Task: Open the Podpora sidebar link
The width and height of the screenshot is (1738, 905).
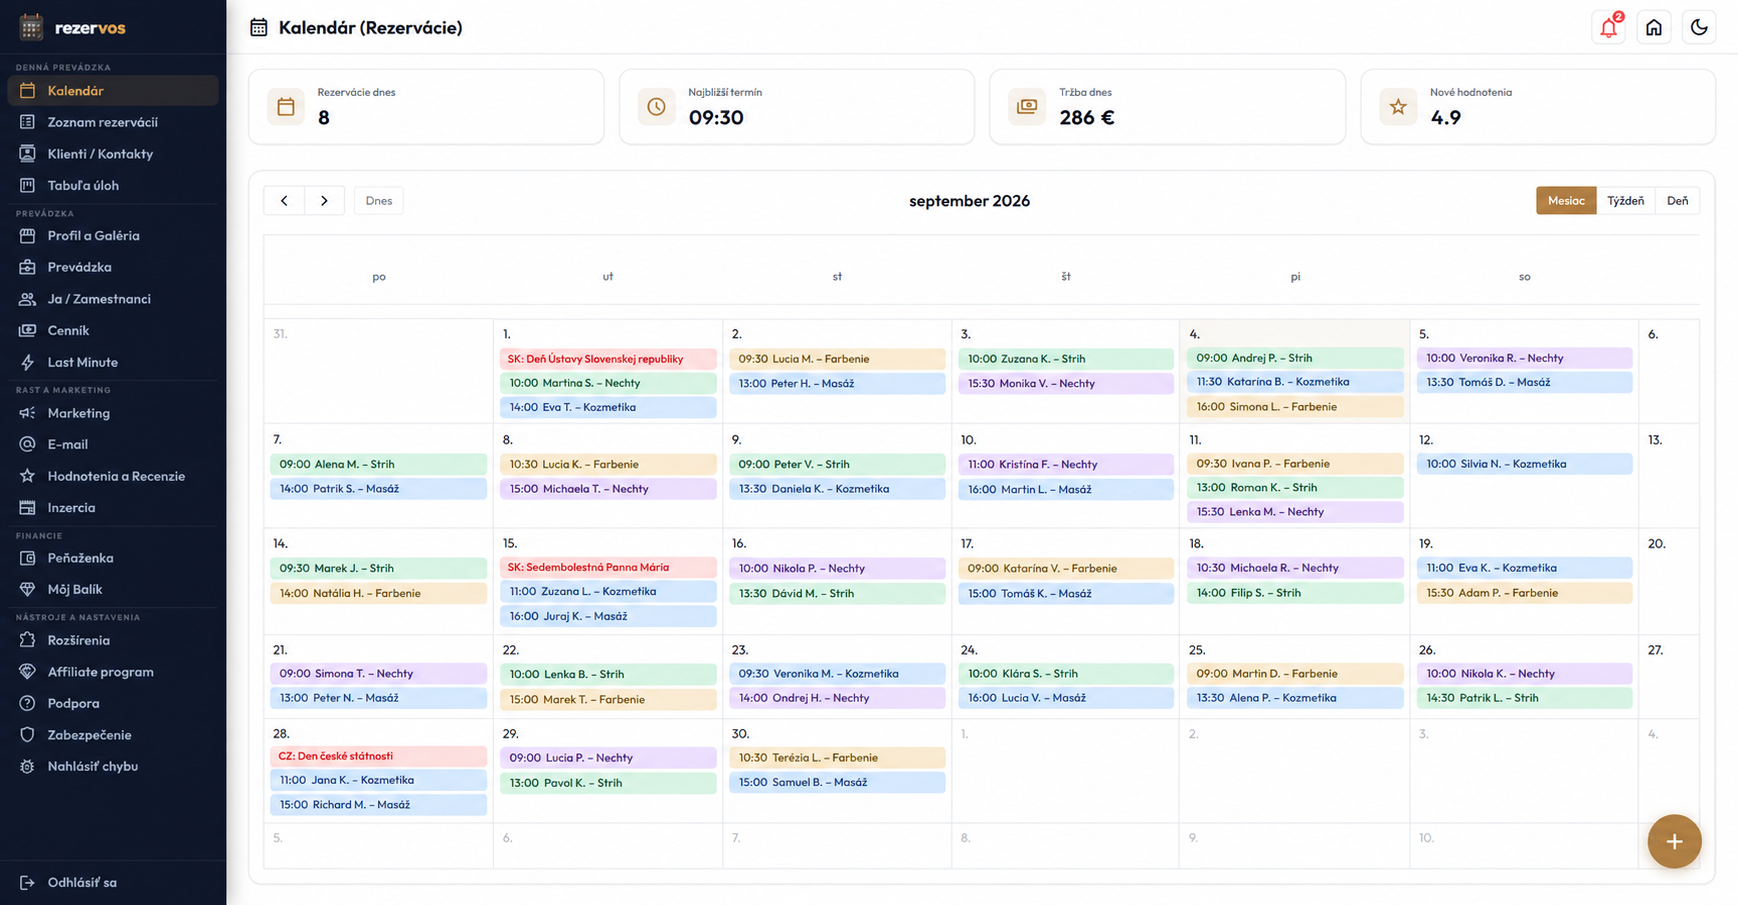Action: pyautogui.click(x=113, y=703)
